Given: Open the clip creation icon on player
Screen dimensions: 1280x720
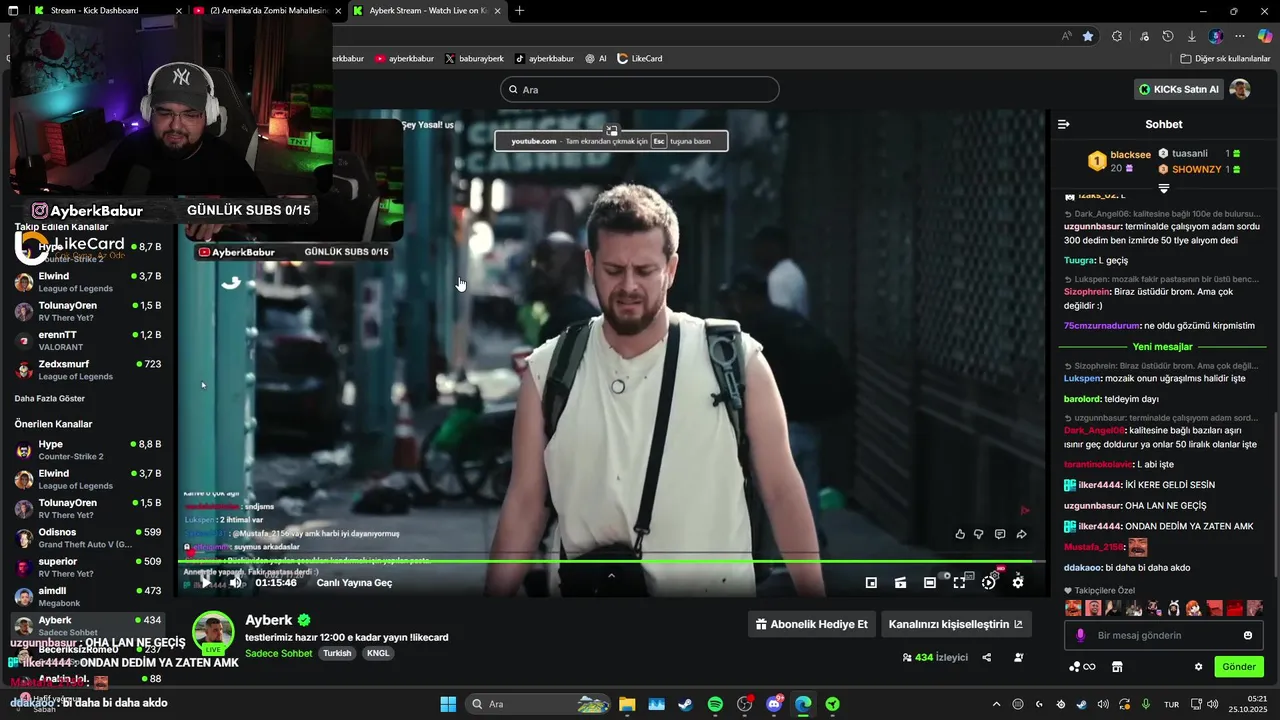Looking at the screenshot, I should point(900,582).
